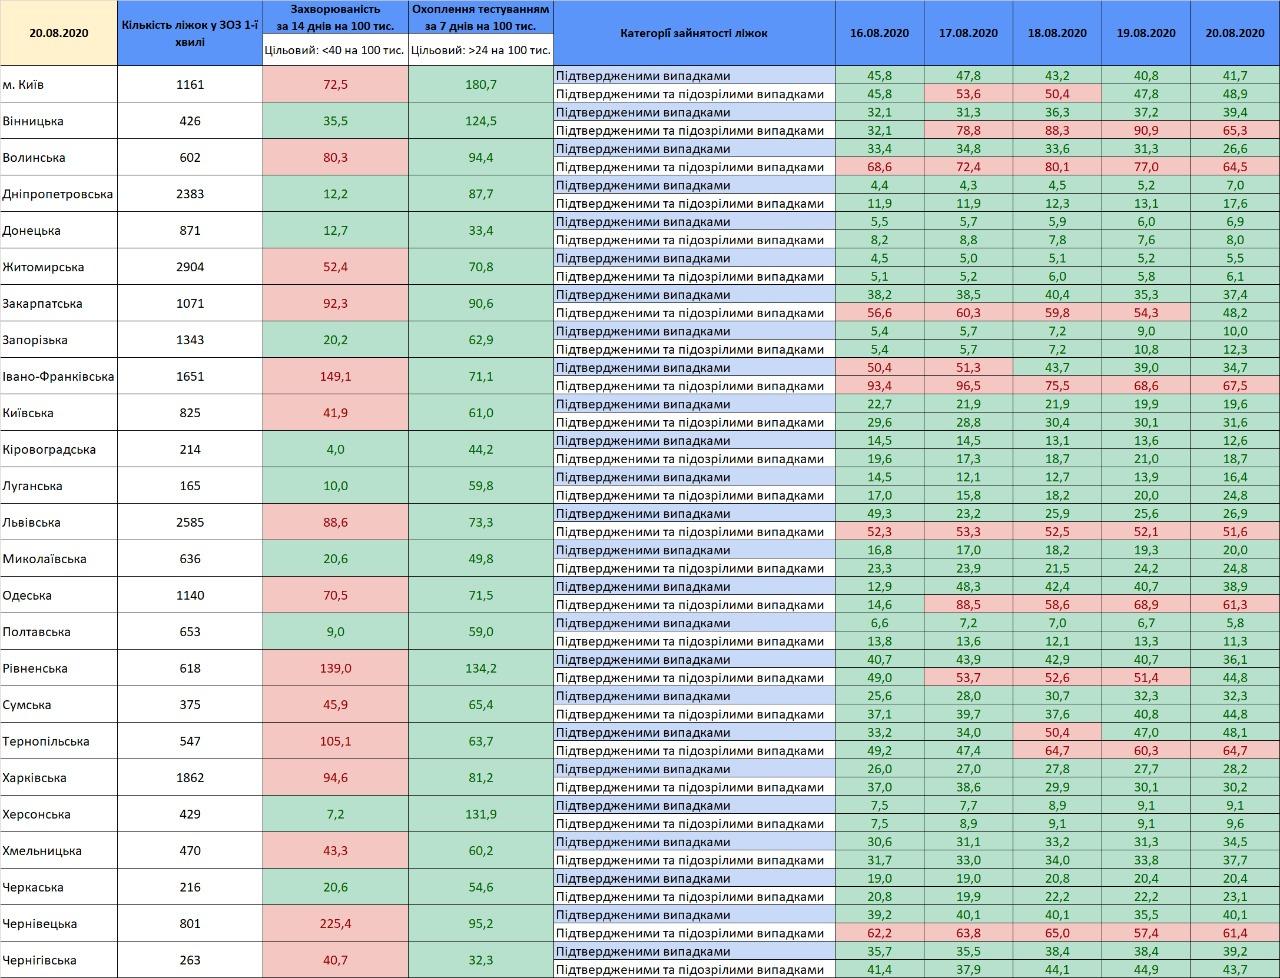
Task: Click value 51,6 in Львівська row
Action: [1235, 532]
